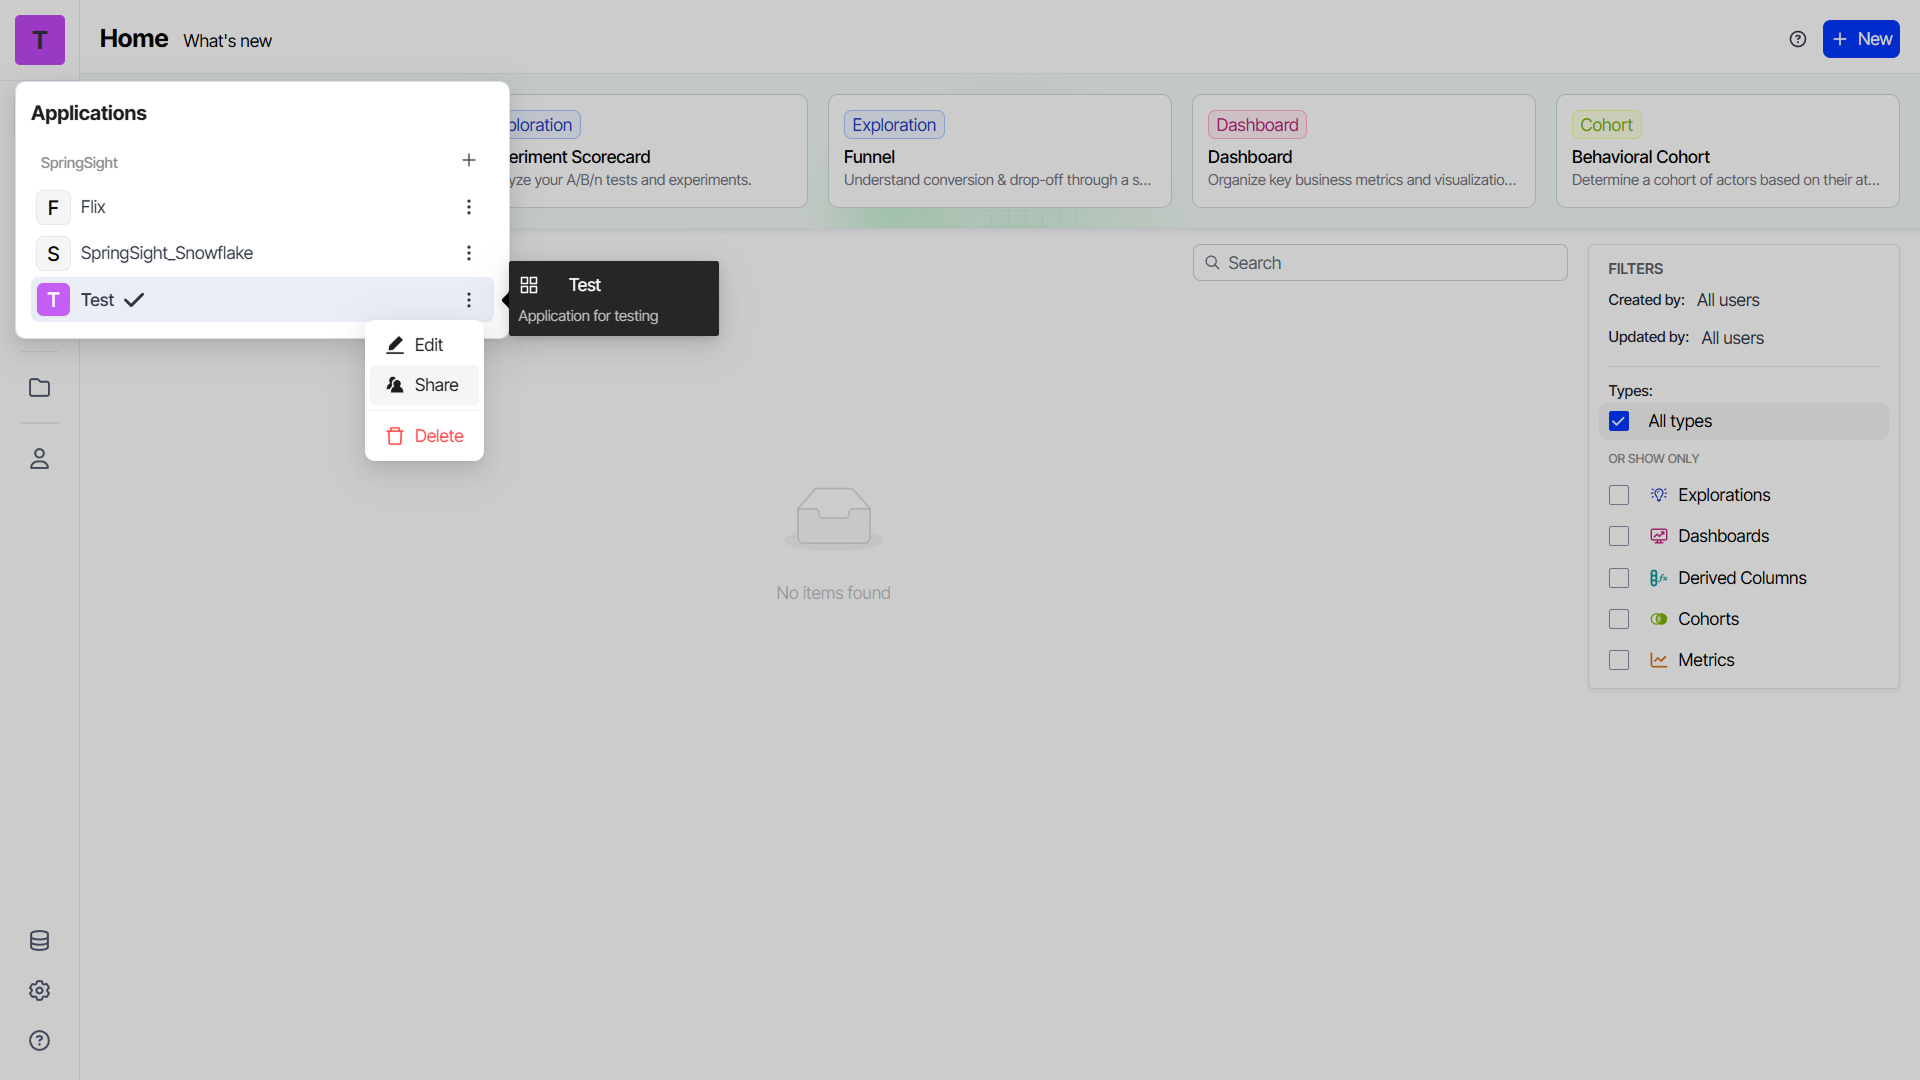Open the What's new link

click(227, 41)
